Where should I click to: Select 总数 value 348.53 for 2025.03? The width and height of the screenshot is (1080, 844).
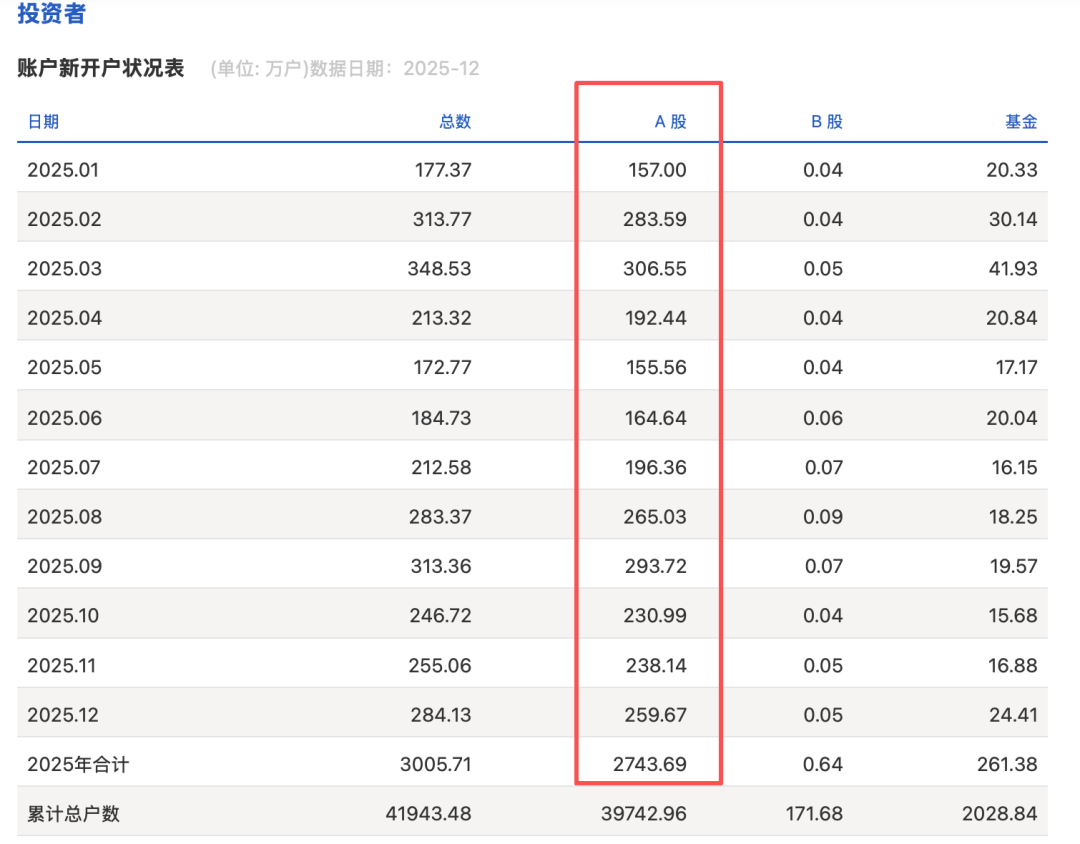(x=441, y=269)
